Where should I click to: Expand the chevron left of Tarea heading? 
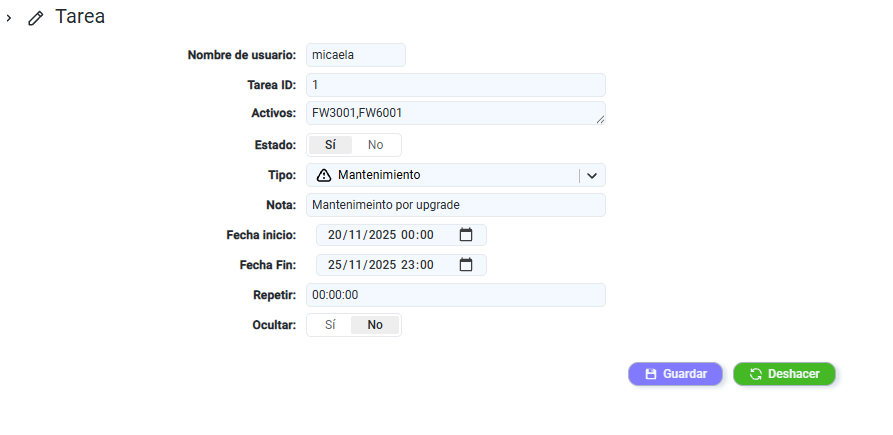pyautogui.click(x=9, y=18)
